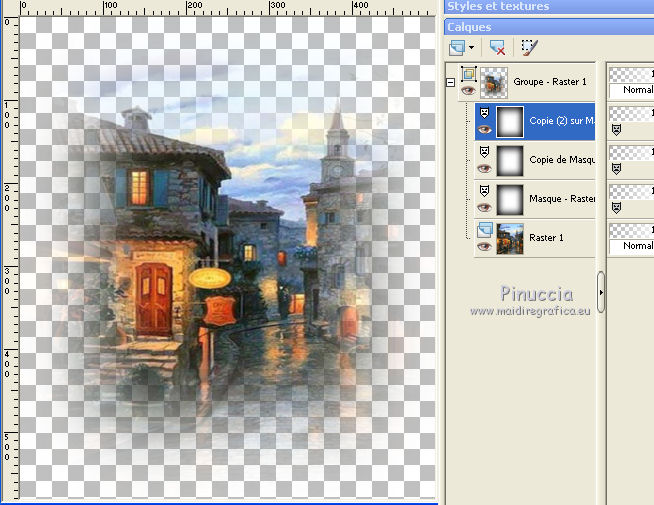Click the Copie (2) mask thumbnail
The image size is (654, 505).
click(x=510, y=122)
